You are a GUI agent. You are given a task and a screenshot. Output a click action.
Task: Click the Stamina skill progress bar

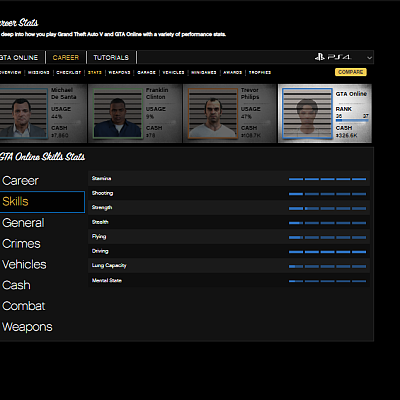[x=327, y=179]
